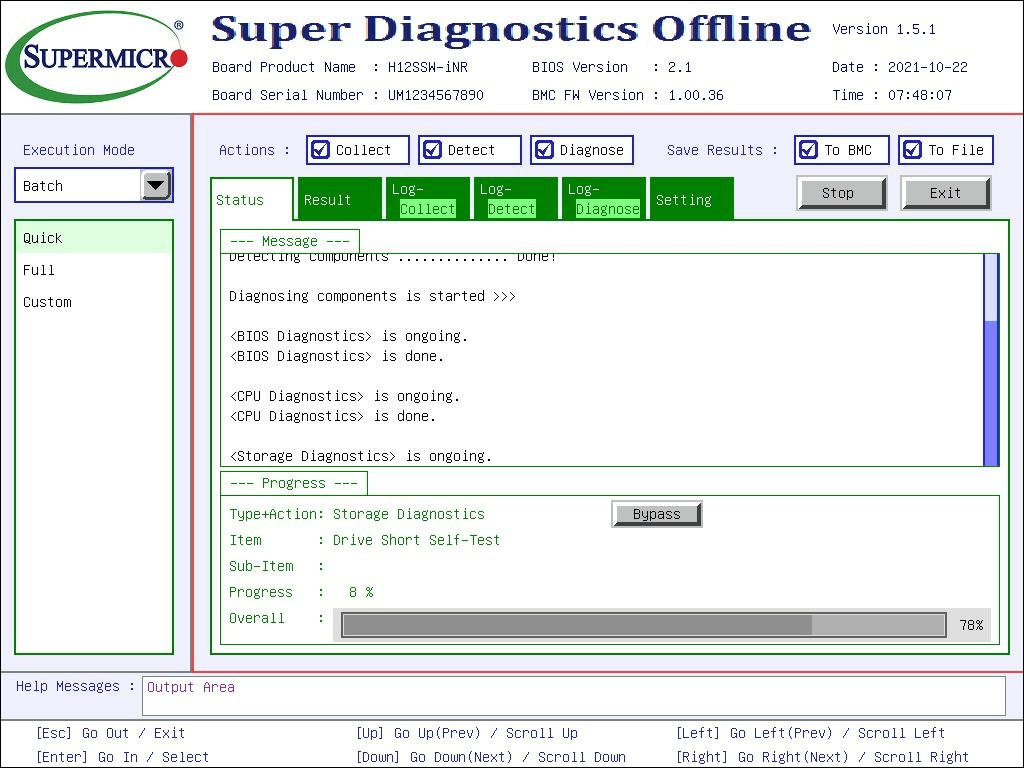Screen dimensions: 1024x768
Task: Select the Full test mode
Action: (x=40, y=270)
